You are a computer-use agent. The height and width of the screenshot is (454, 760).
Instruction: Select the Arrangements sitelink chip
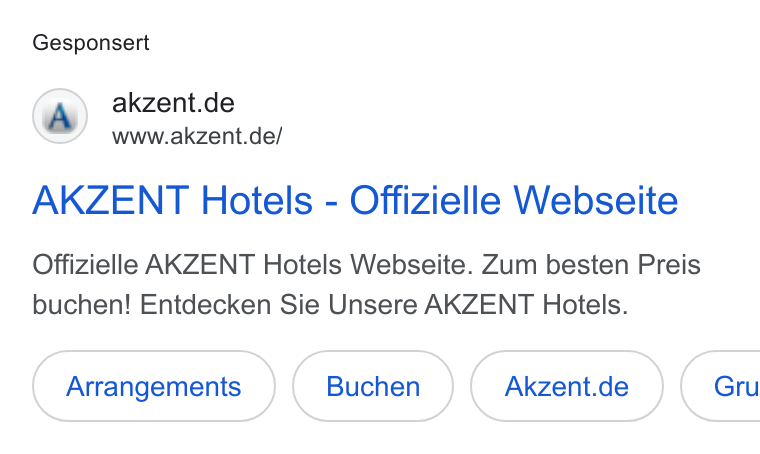tap(154, 386)
